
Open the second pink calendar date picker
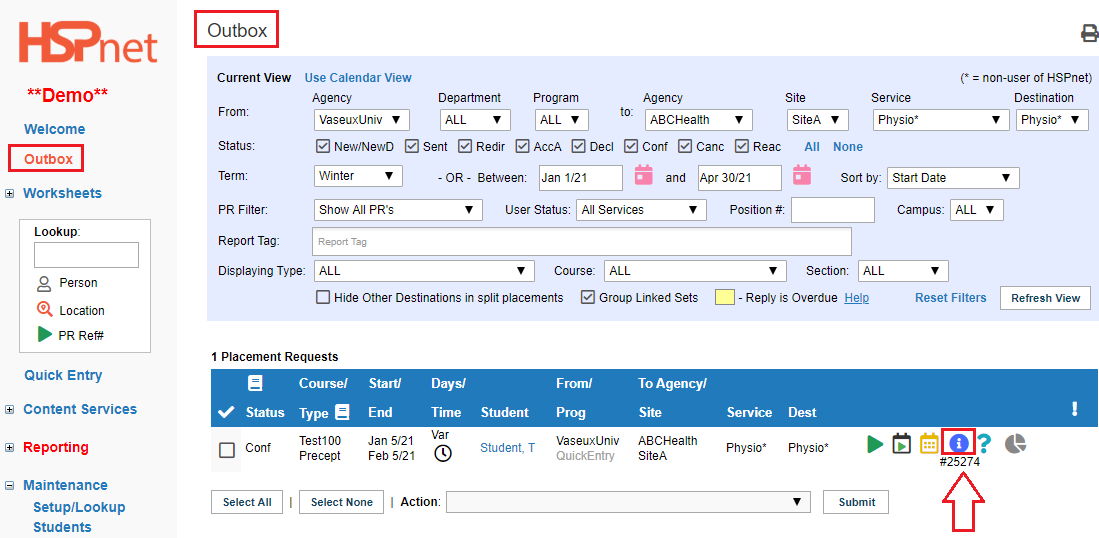pyautogui.click(x=802, y=175)
